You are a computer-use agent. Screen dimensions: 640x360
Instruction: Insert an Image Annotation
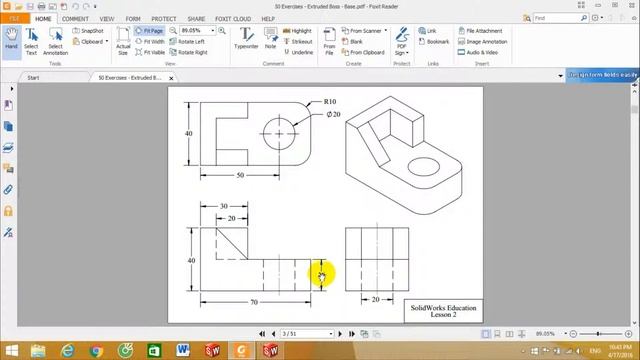pos(482,41)
